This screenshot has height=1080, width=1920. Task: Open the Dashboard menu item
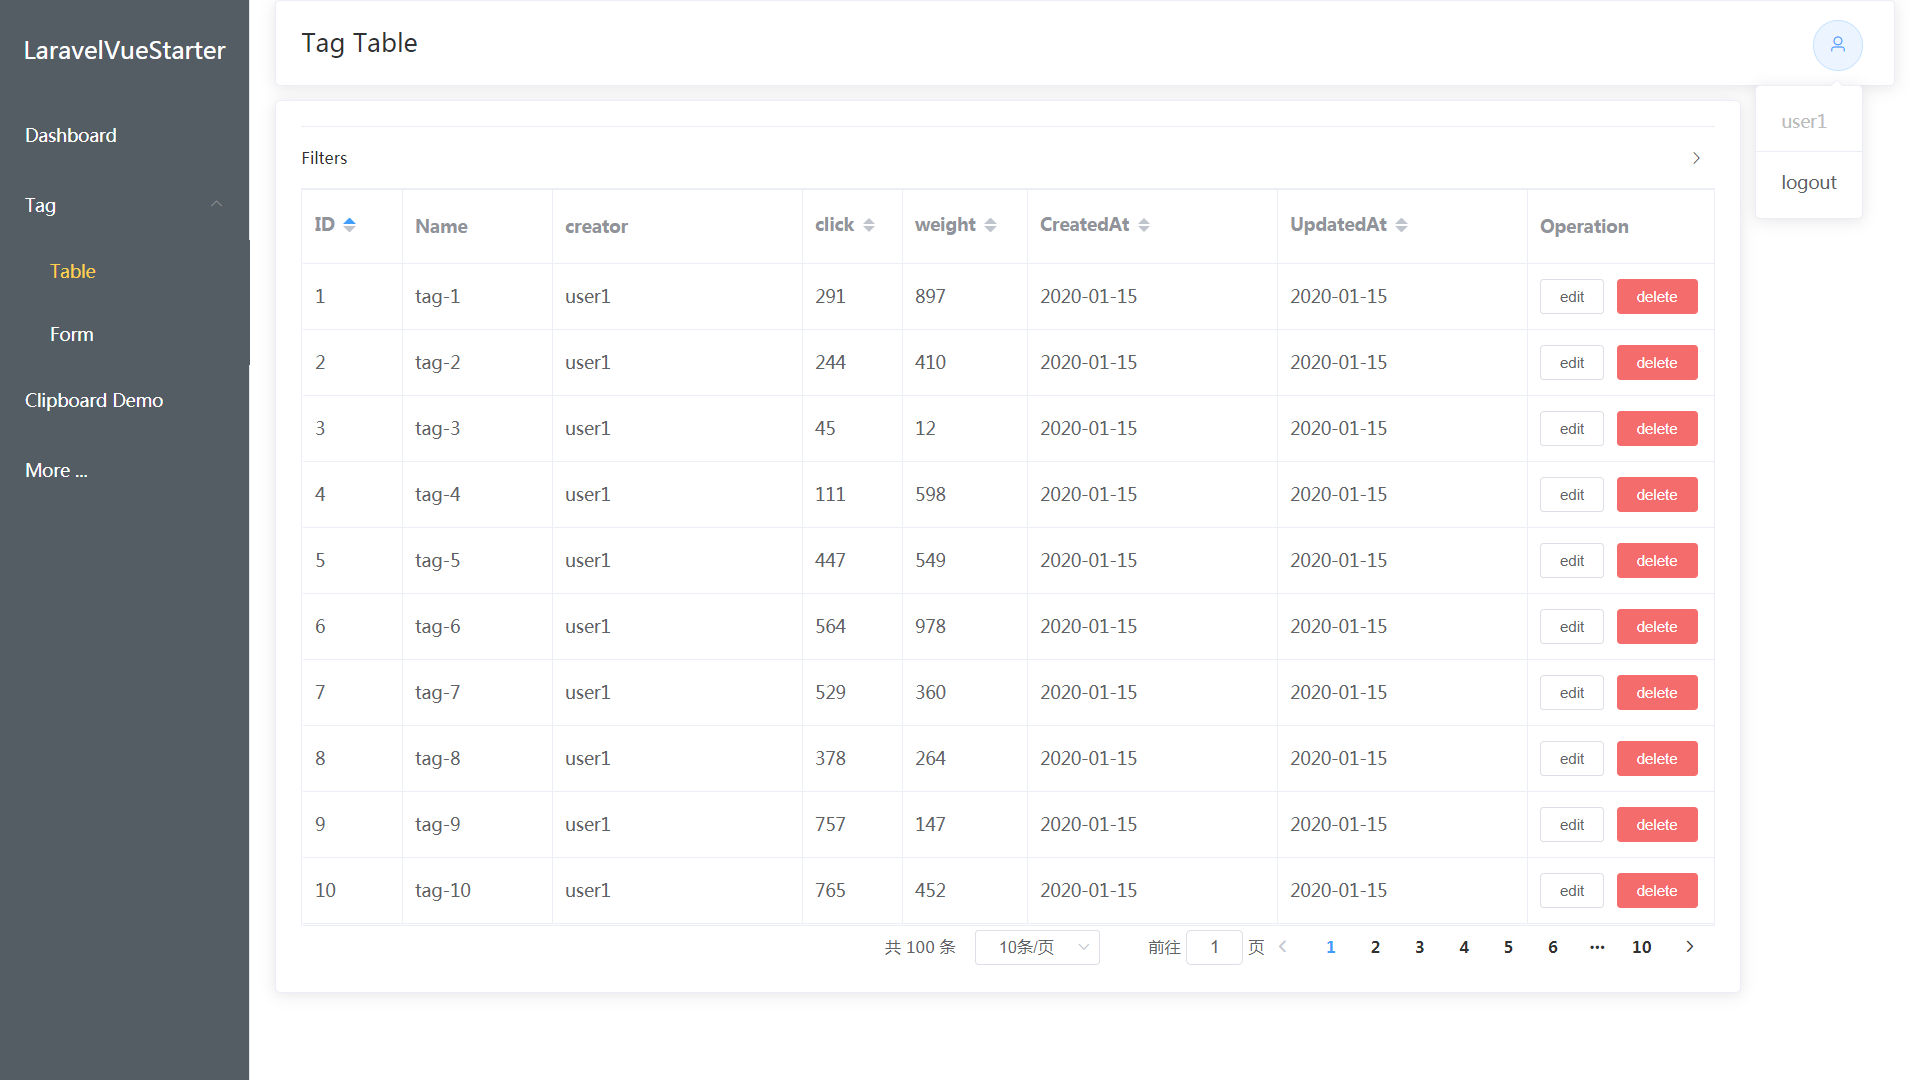71,135
